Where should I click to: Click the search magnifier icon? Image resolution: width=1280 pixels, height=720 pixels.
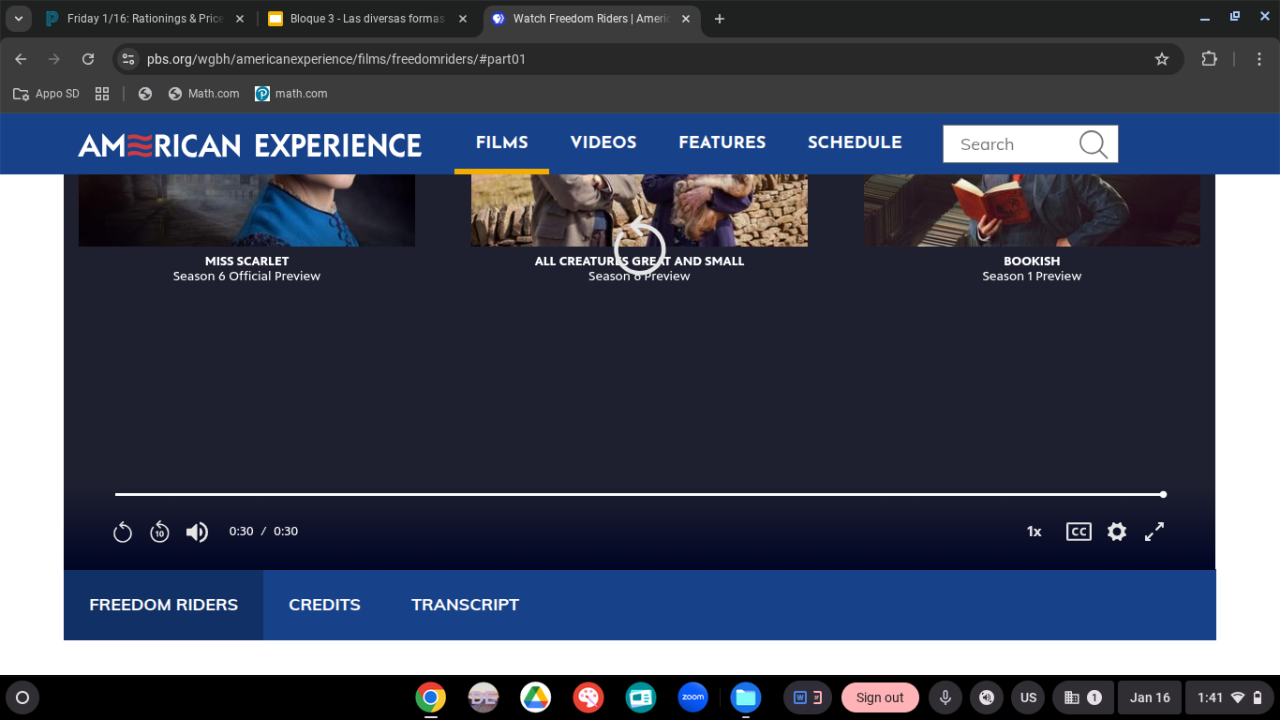click(x=1093, y=144)
